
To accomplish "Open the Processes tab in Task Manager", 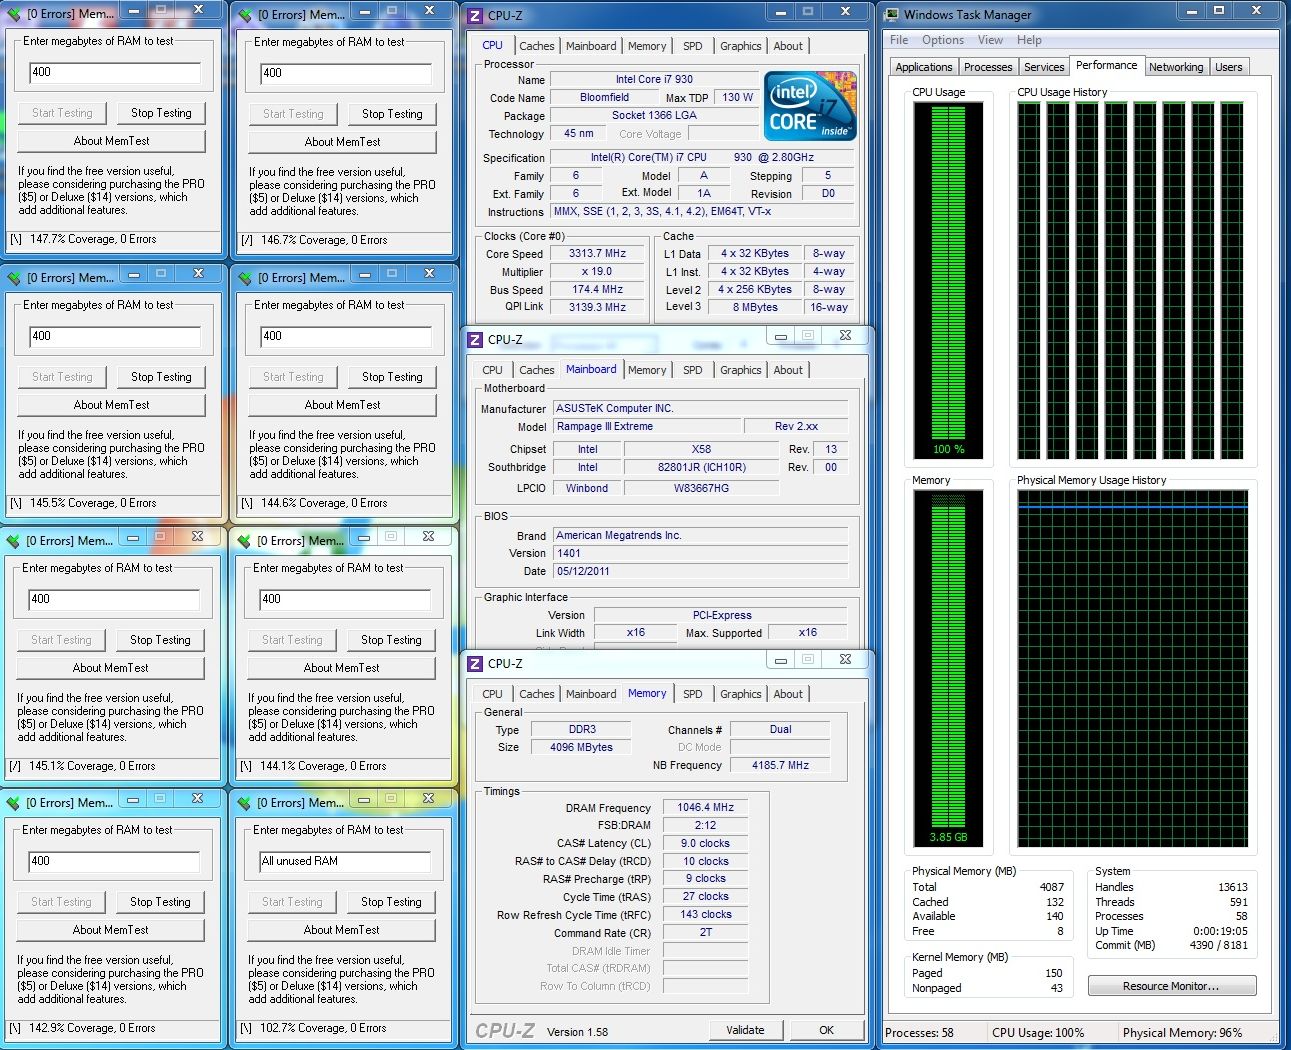I will click(987, 67).
